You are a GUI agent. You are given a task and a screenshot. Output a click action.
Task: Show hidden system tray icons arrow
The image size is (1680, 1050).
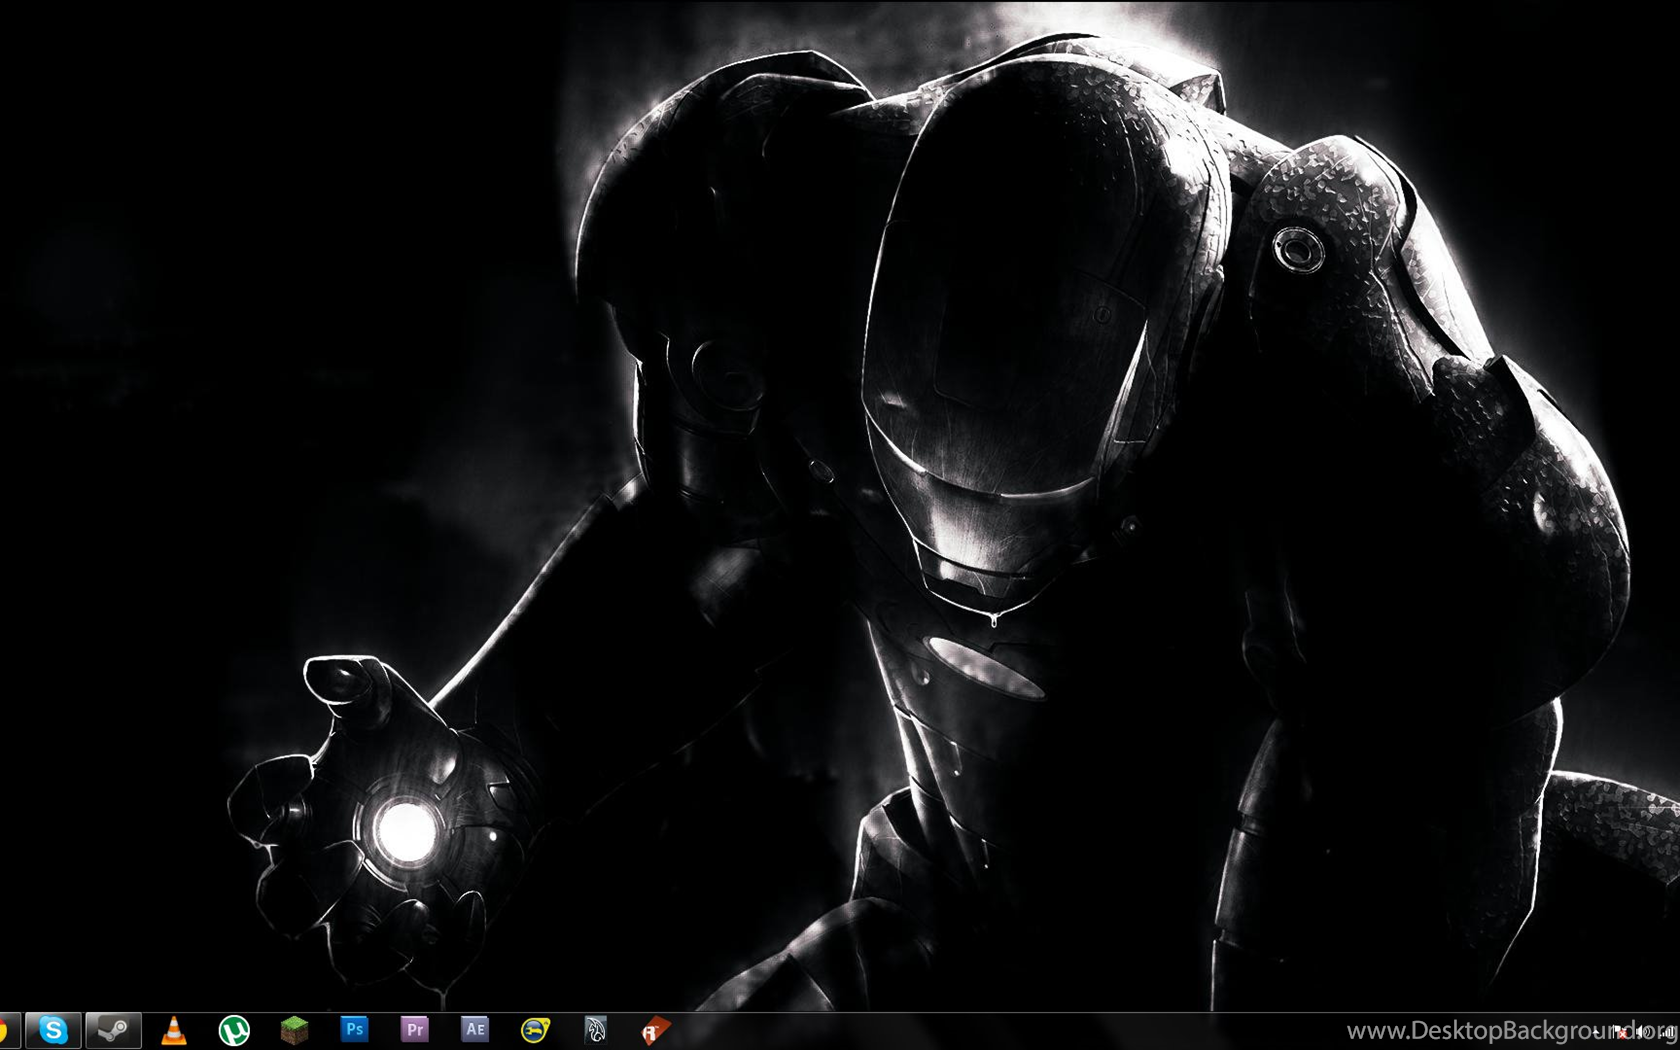[x=1596, y=1032]
